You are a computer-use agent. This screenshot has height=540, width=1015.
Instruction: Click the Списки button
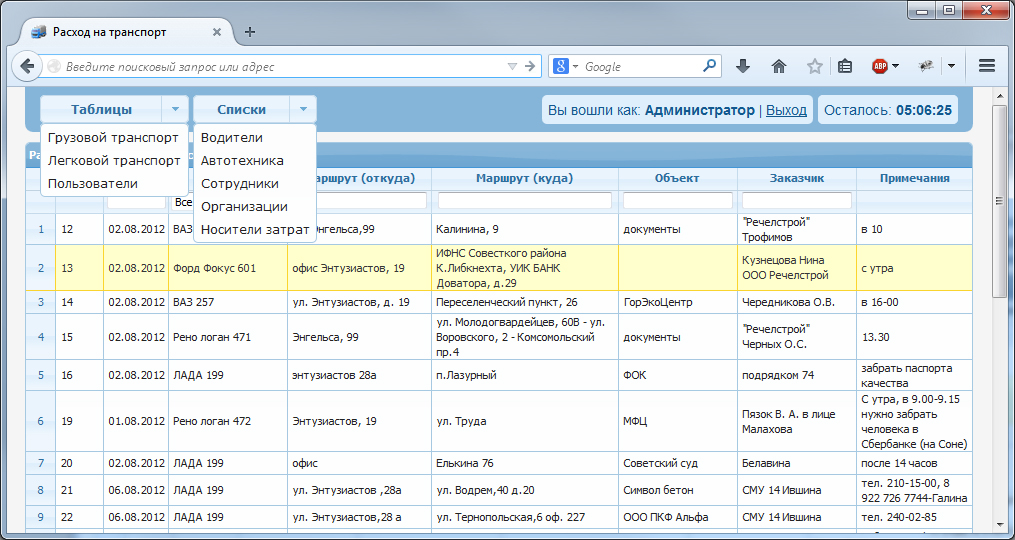click(241, 109)
